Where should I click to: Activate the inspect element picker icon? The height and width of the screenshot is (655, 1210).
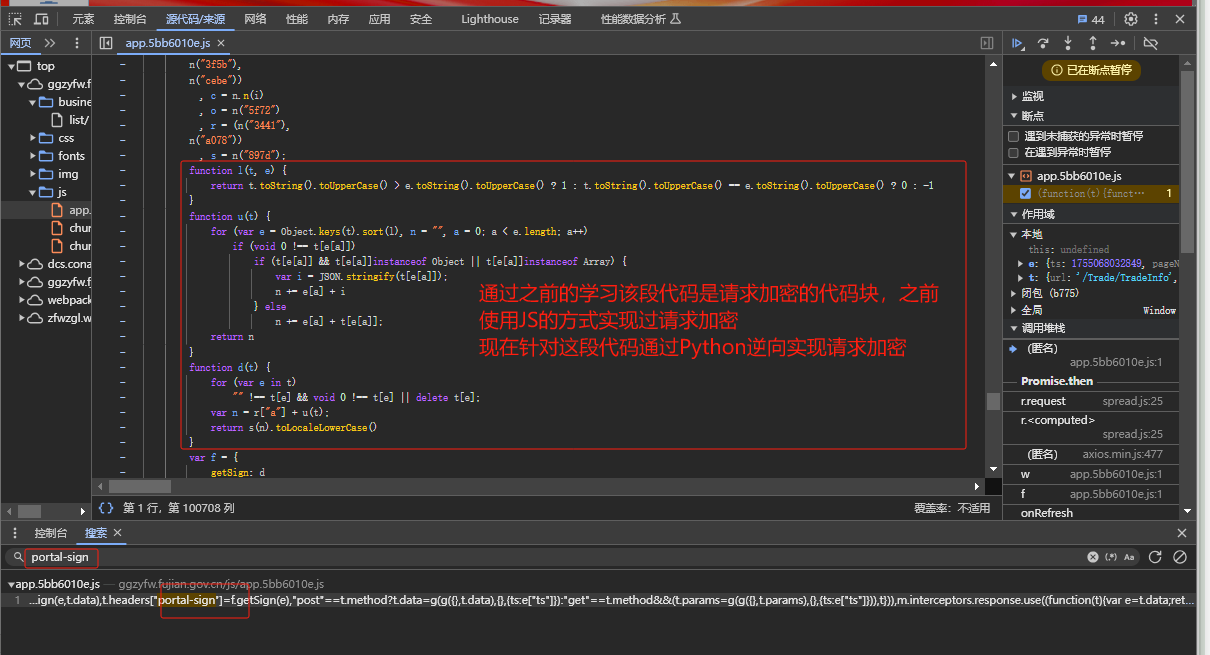point(15,19)
